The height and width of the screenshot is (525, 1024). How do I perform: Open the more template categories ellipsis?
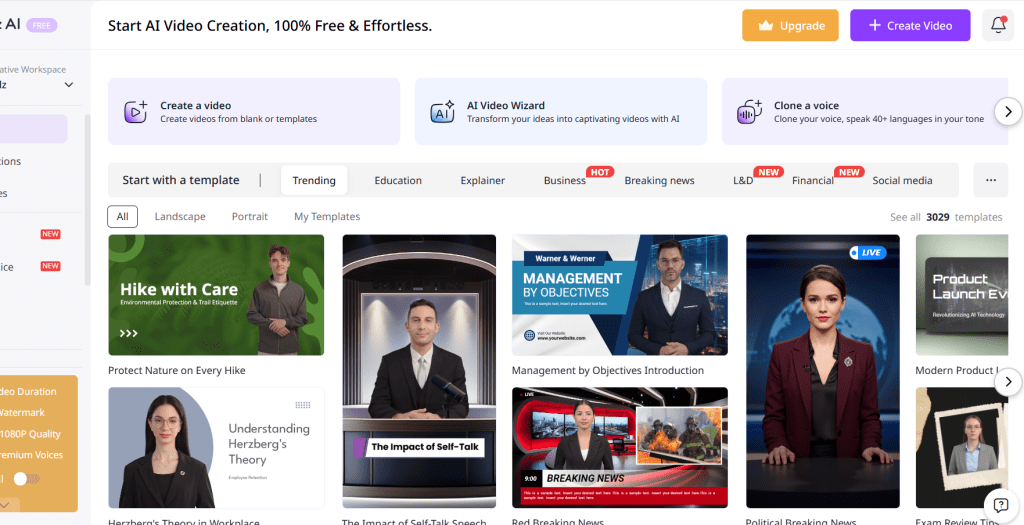(991, 180)
